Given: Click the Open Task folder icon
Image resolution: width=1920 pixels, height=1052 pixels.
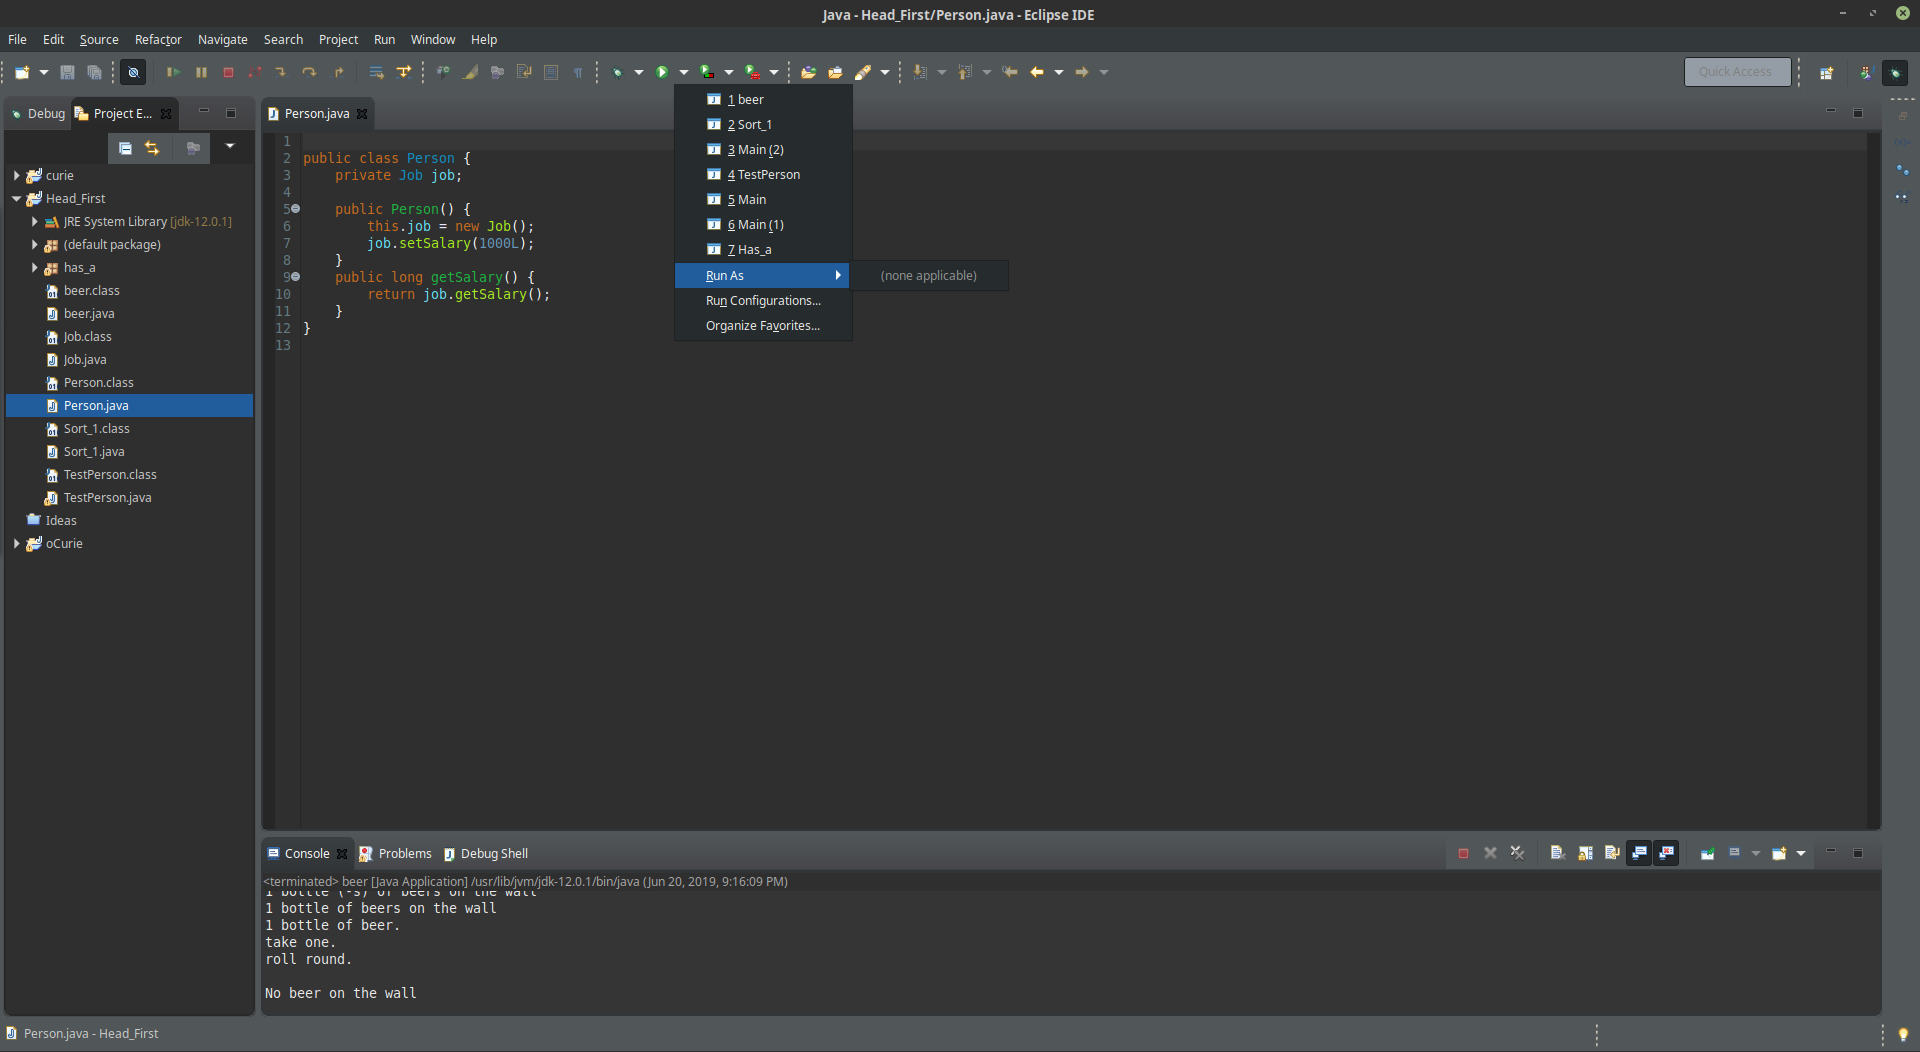Looking at the screenshot, I should coord(835,72).
